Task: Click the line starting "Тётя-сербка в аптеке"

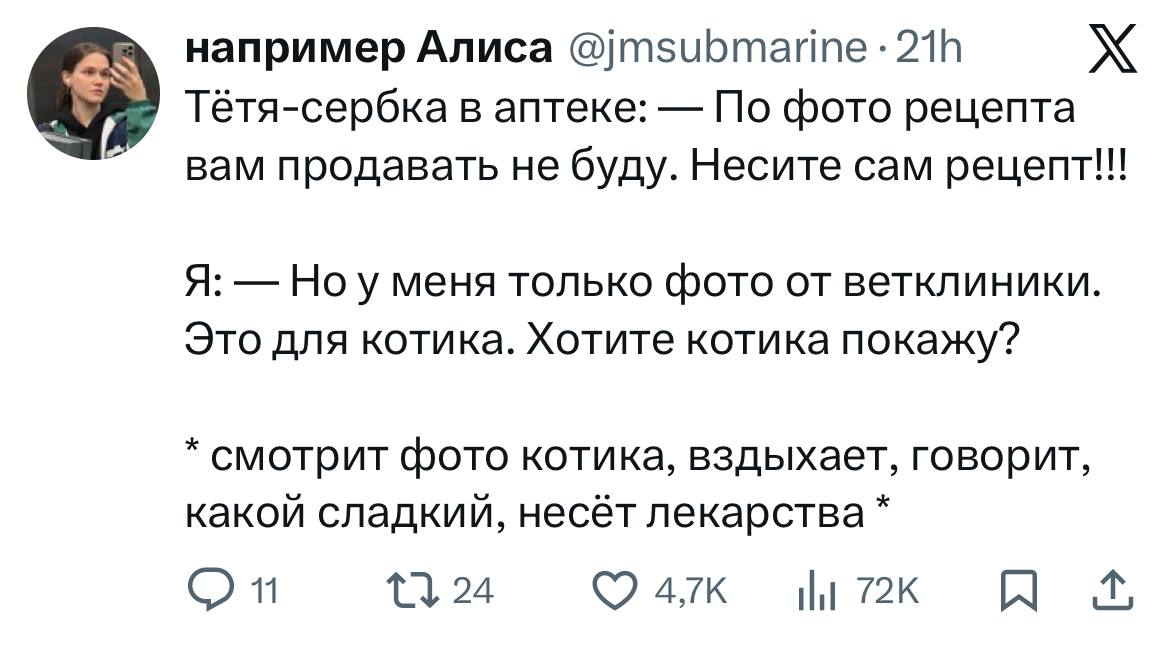Action: tap(631, 108)
